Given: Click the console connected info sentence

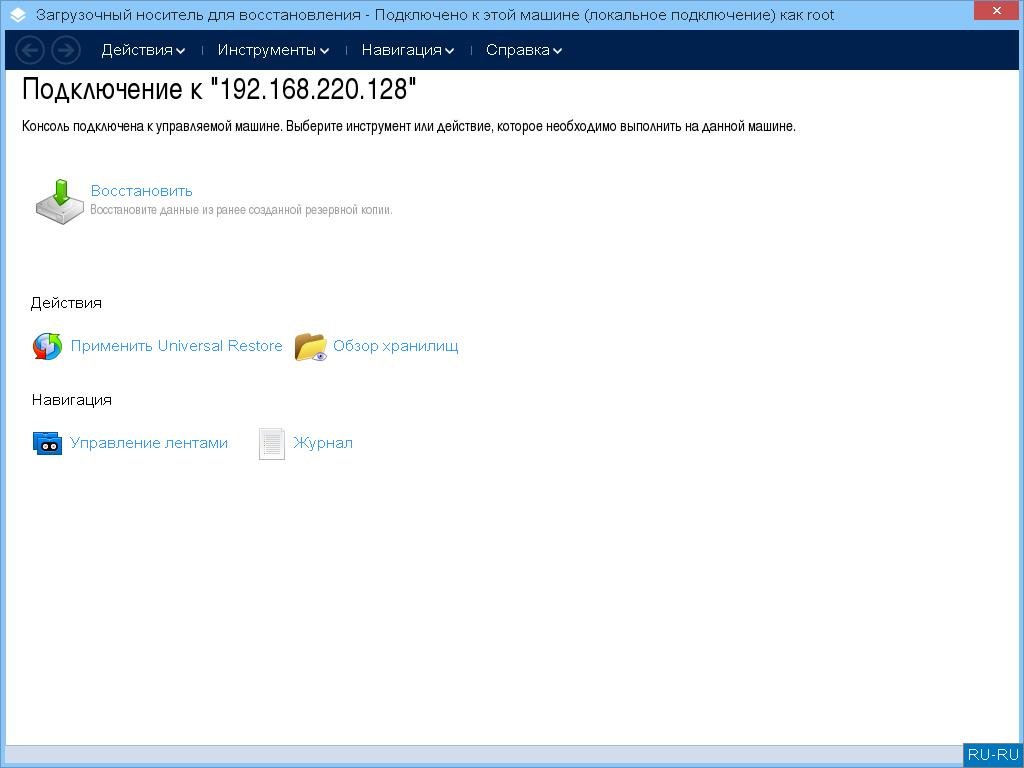Looking at the screenshot, I should (409, 127).
